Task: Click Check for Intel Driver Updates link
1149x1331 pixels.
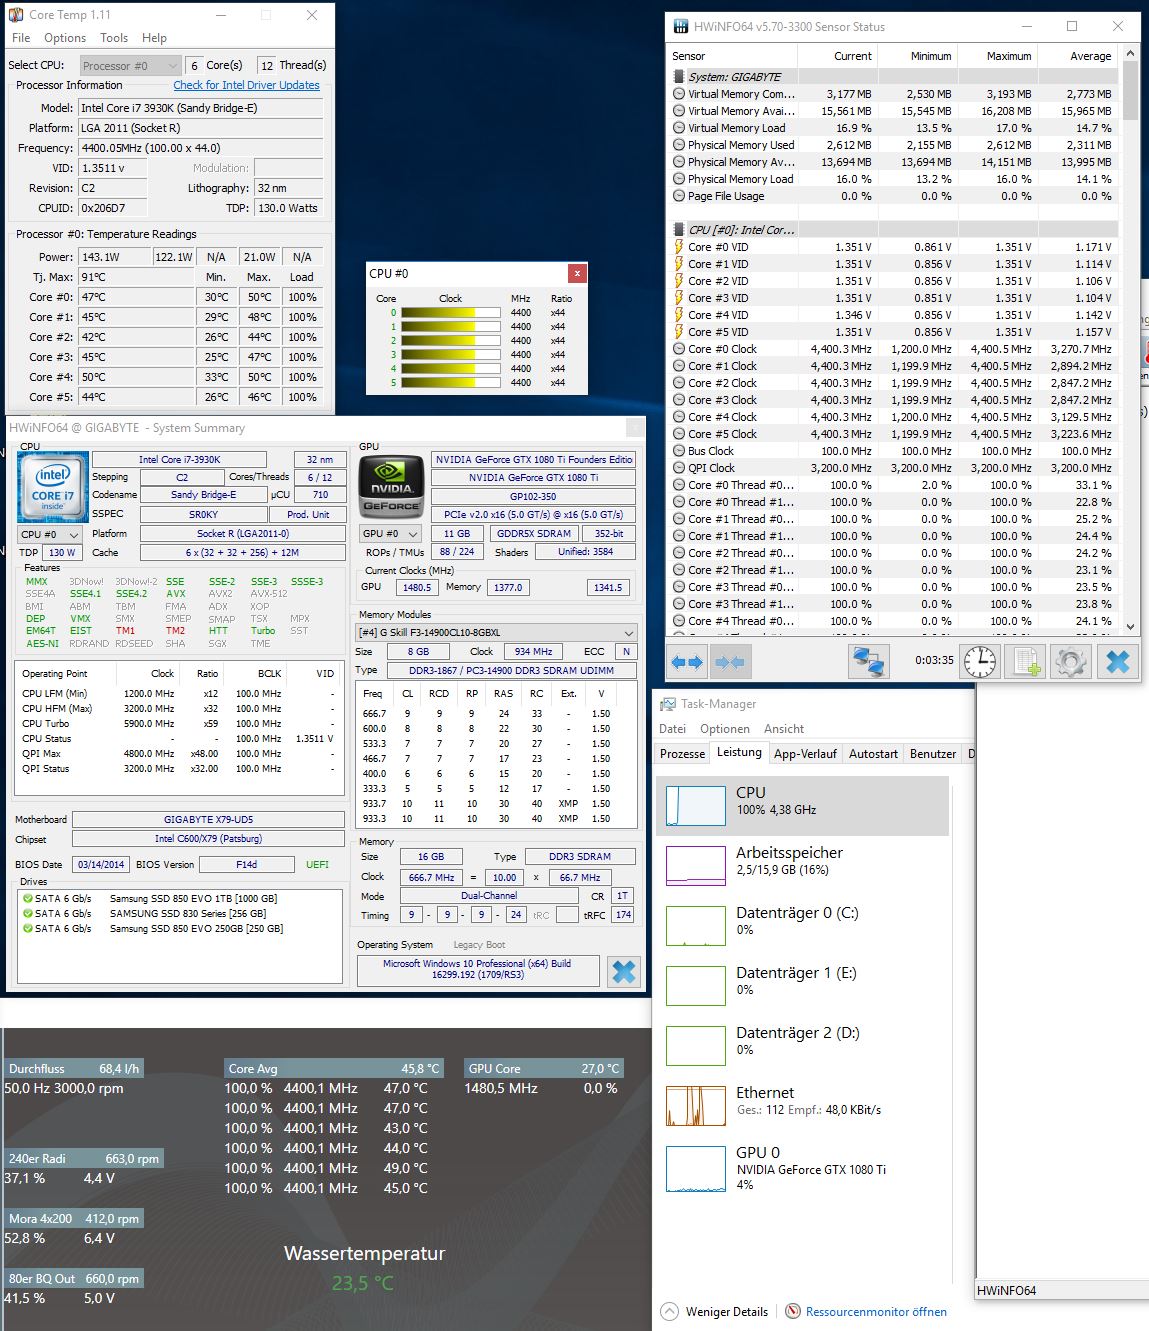Action: pyautogui.click(x=247, y=85)
